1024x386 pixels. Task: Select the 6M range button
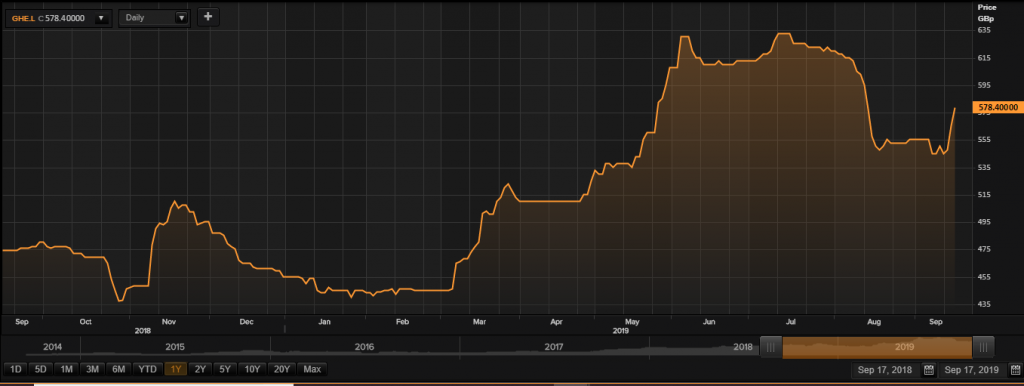[118, 370]
